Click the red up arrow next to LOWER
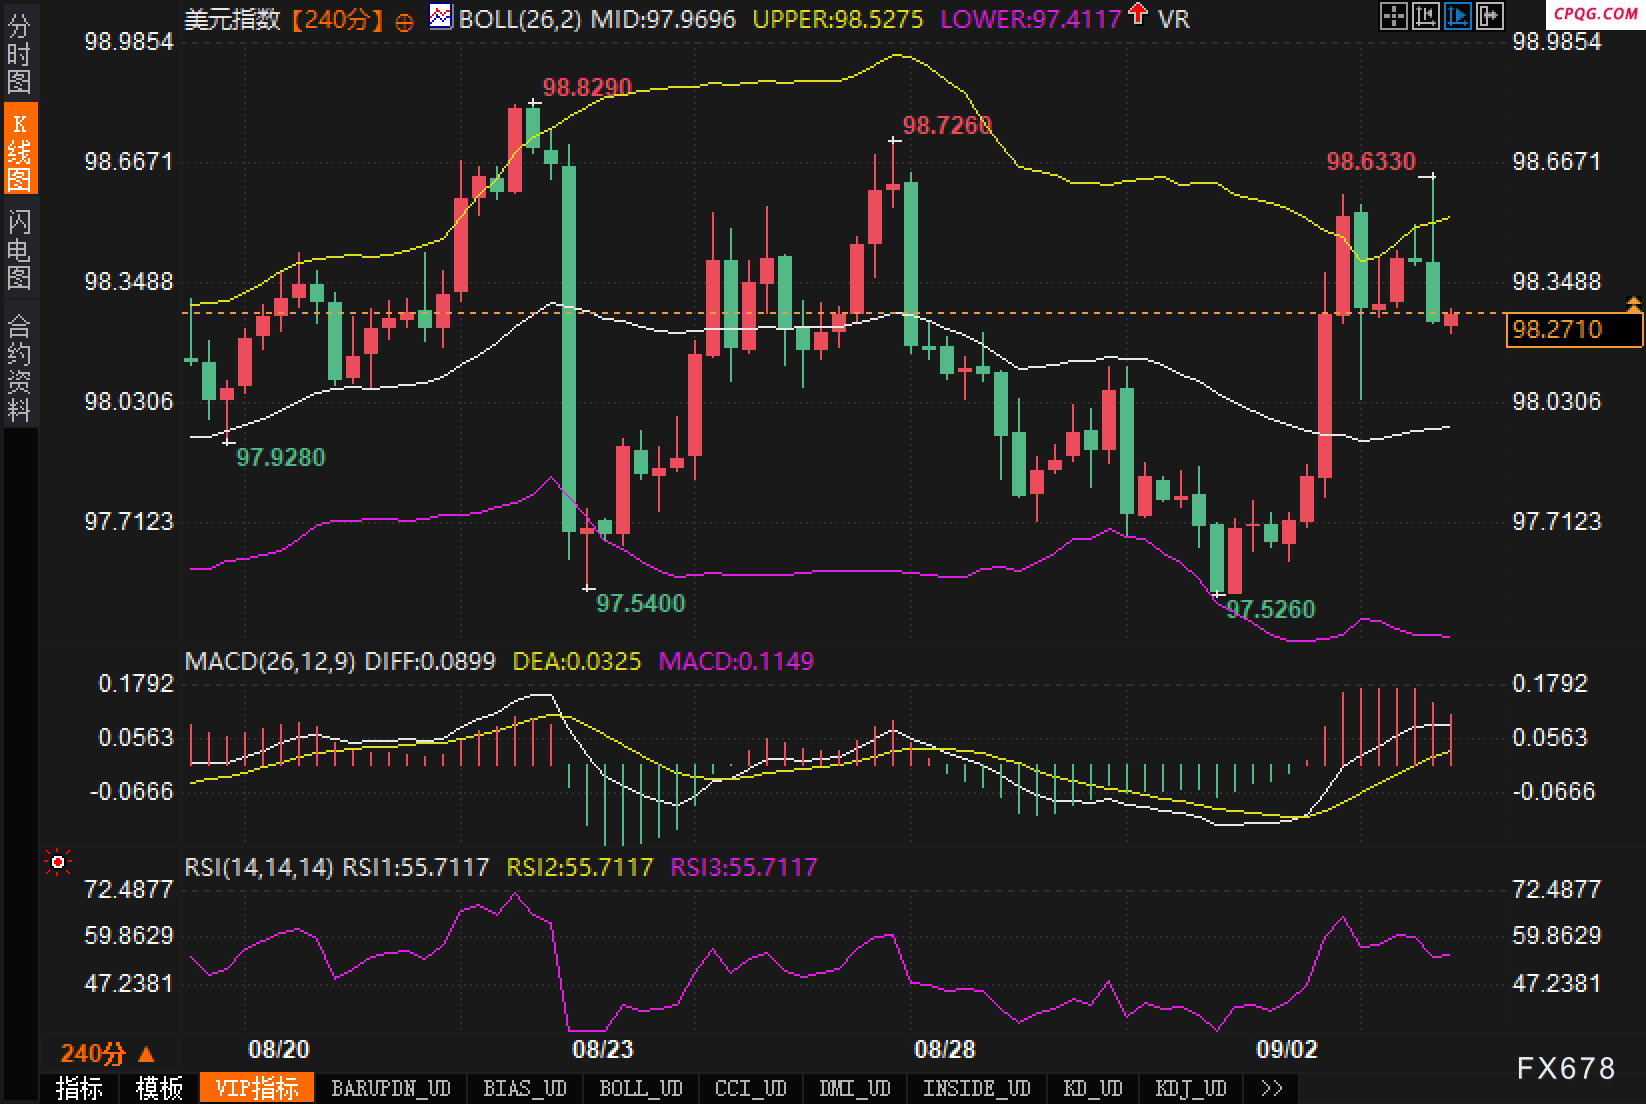 (x=1137, y=14)
